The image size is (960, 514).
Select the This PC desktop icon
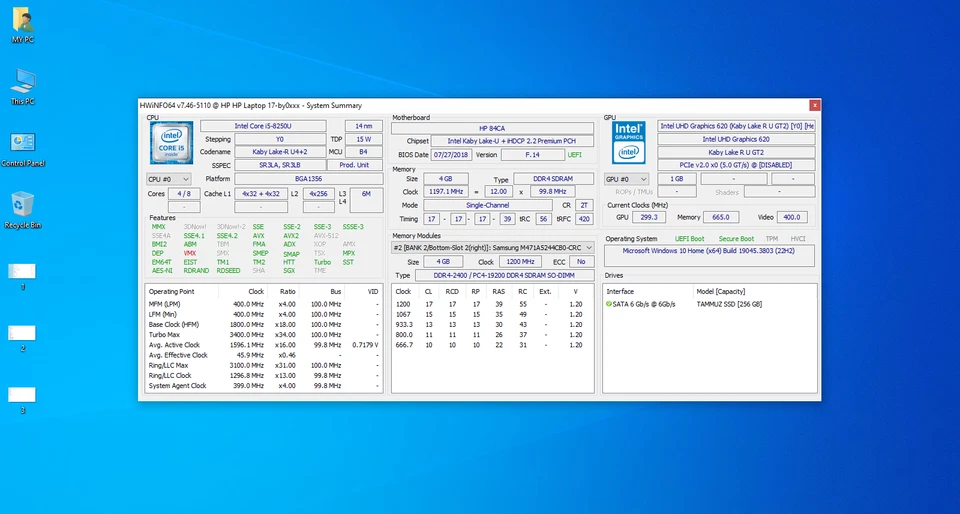click(23, 88)
